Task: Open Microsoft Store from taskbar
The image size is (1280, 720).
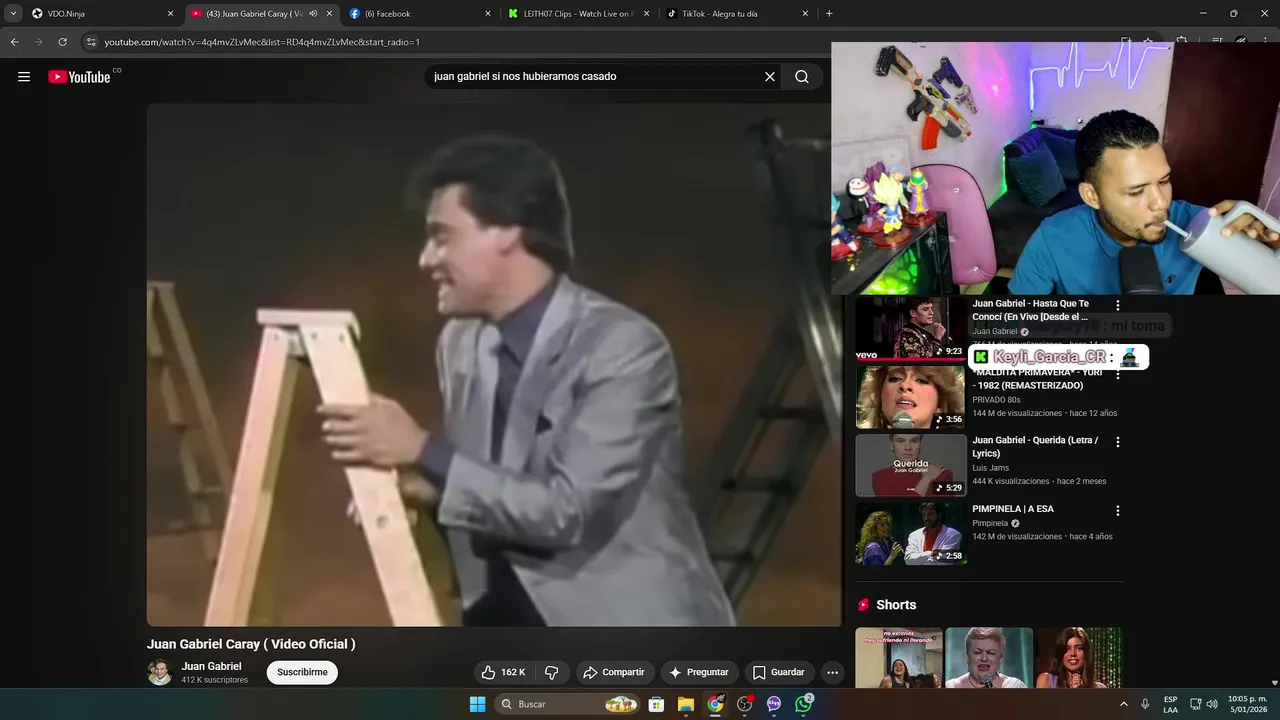Action: 656,704
